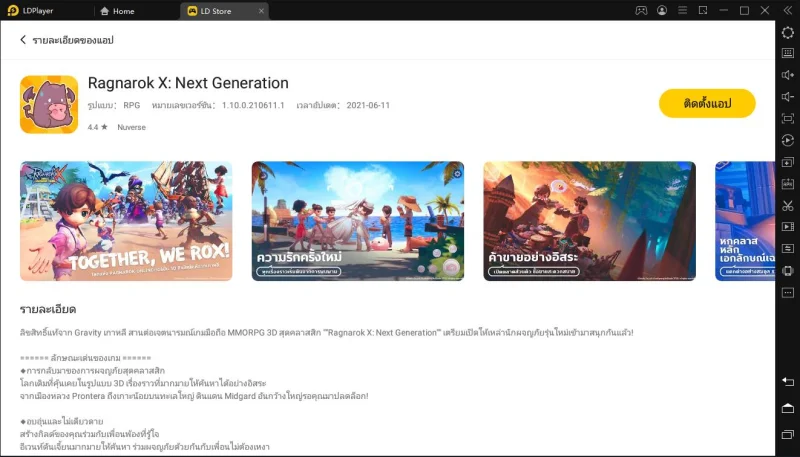Click the Android home icon in sidebar
This screenshot has width=800, height=457.
click(x=788, y=408)
